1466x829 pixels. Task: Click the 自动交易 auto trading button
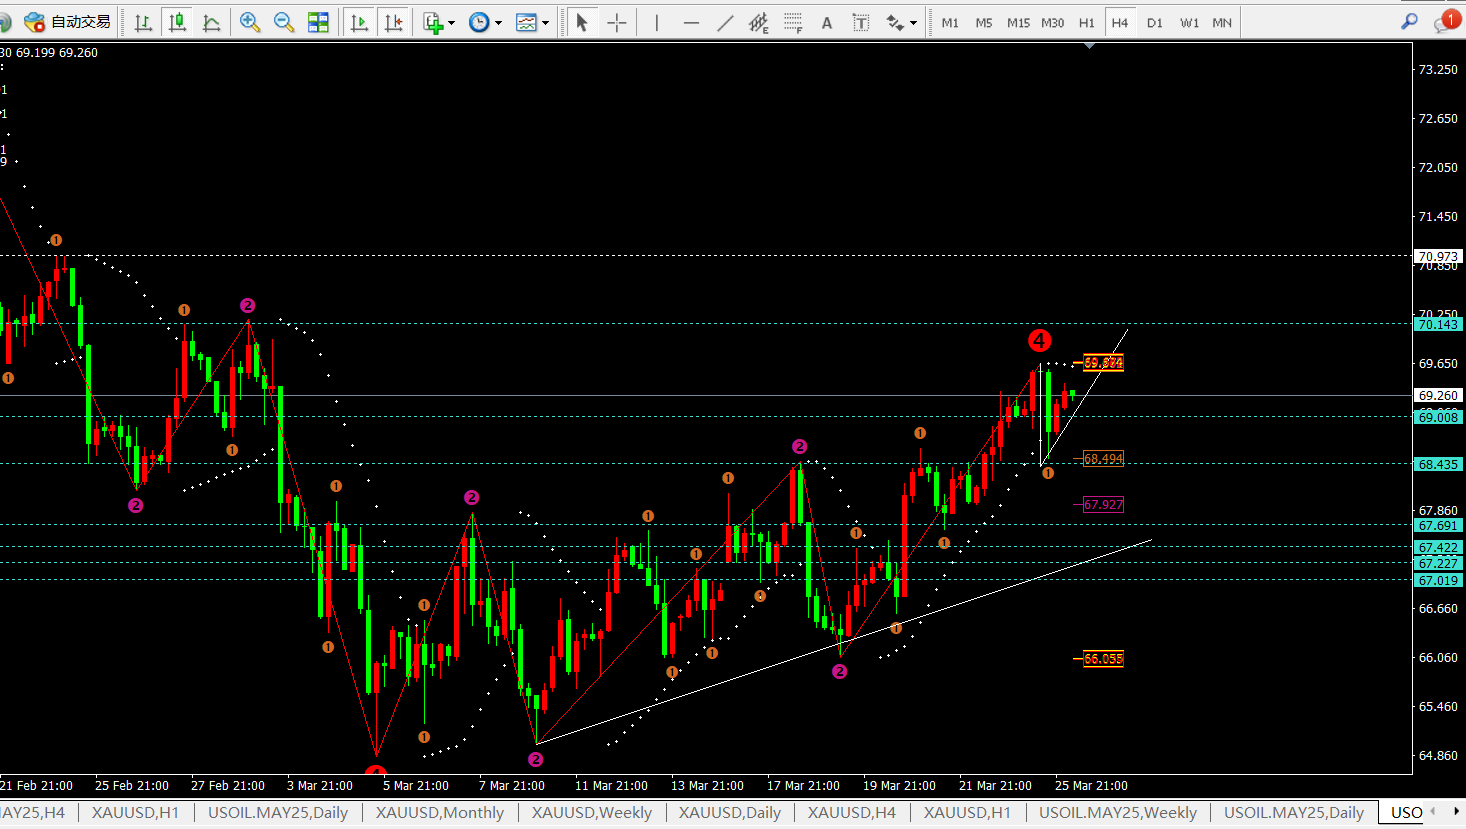point(68,22)
